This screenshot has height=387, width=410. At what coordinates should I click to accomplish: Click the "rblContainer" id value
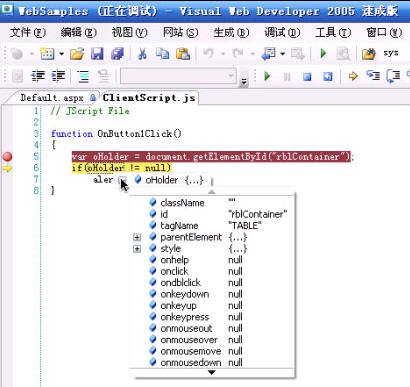pos(257,214)
